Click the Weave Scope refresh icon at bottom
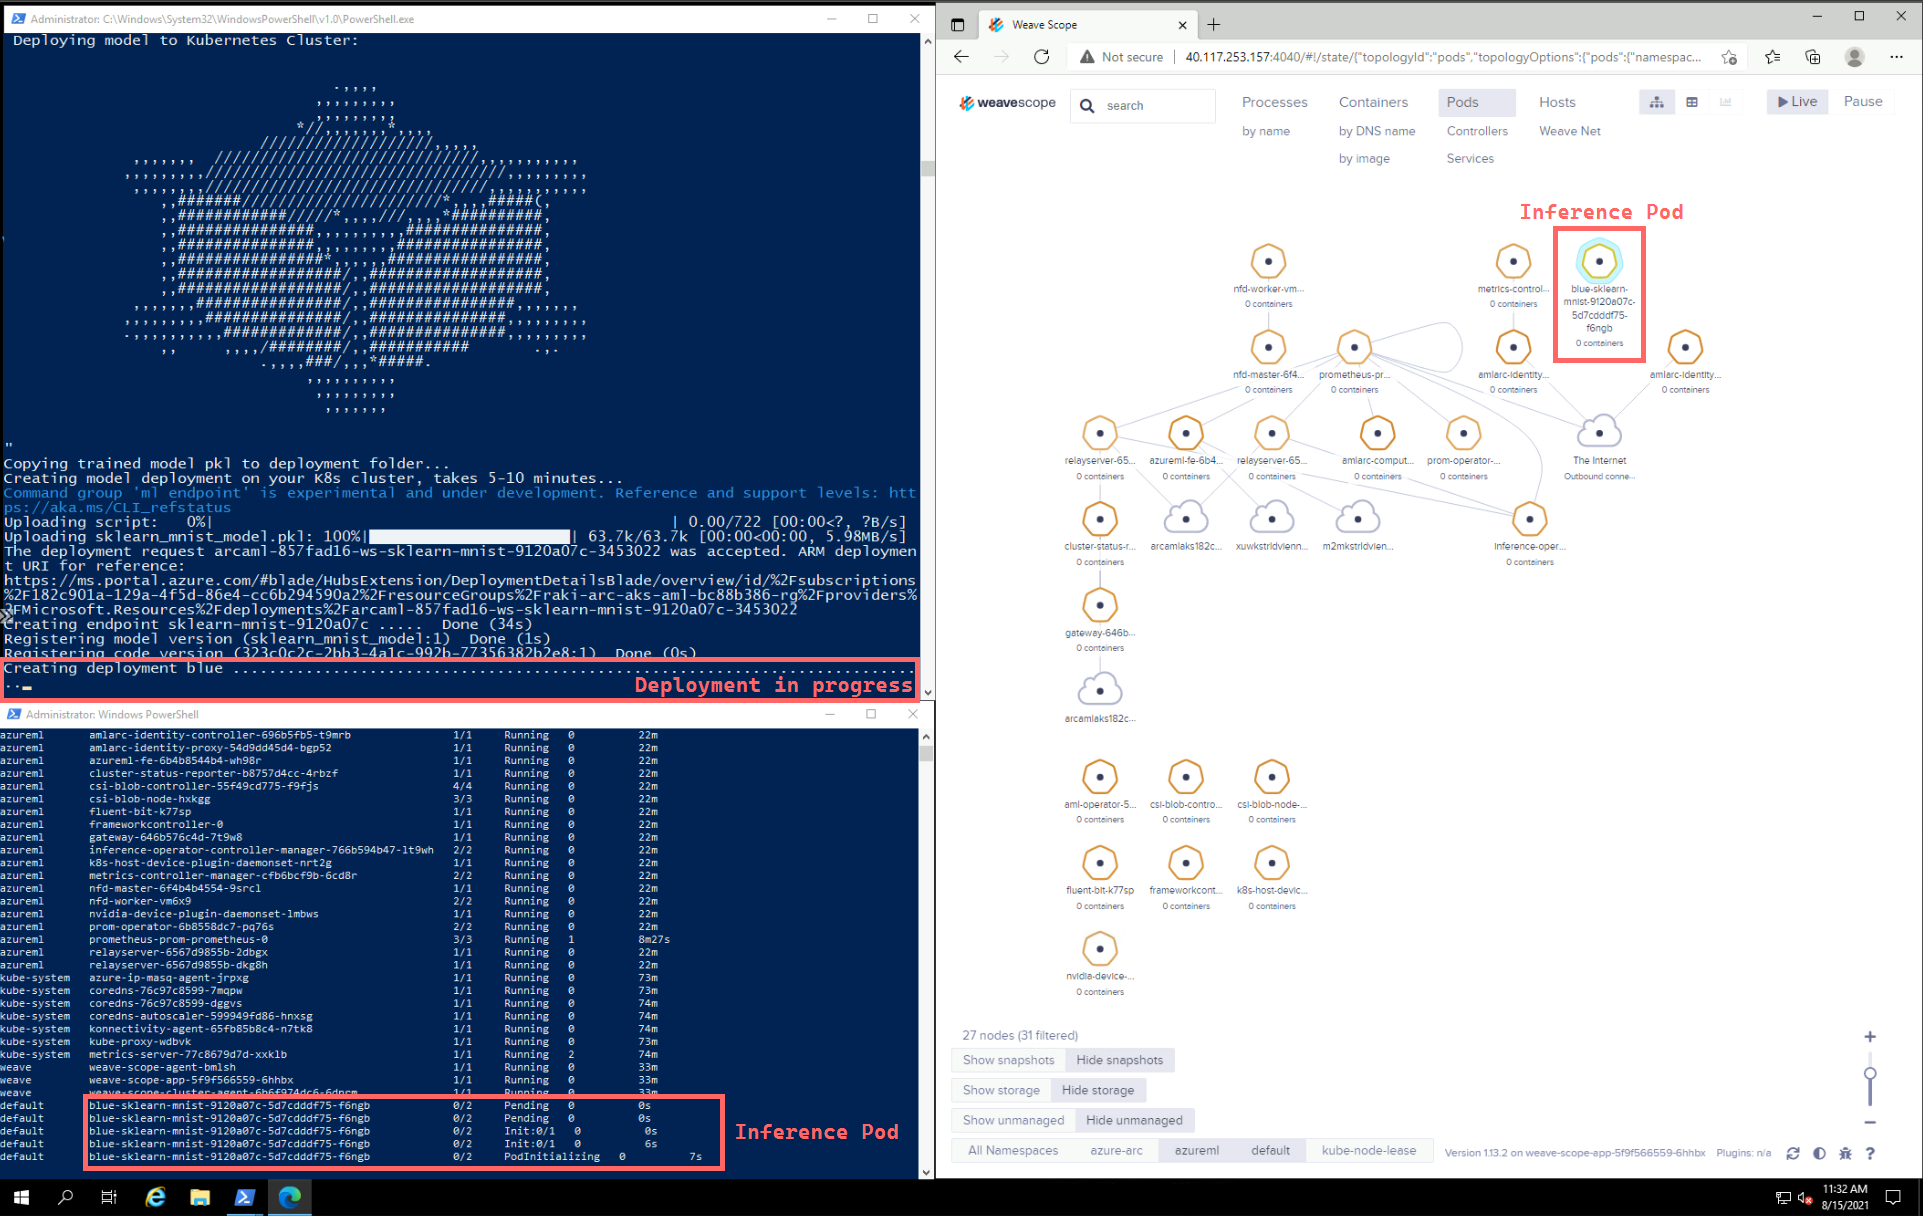The width and height of the screenshot is (1923, 1216). coord(1793,1153)
